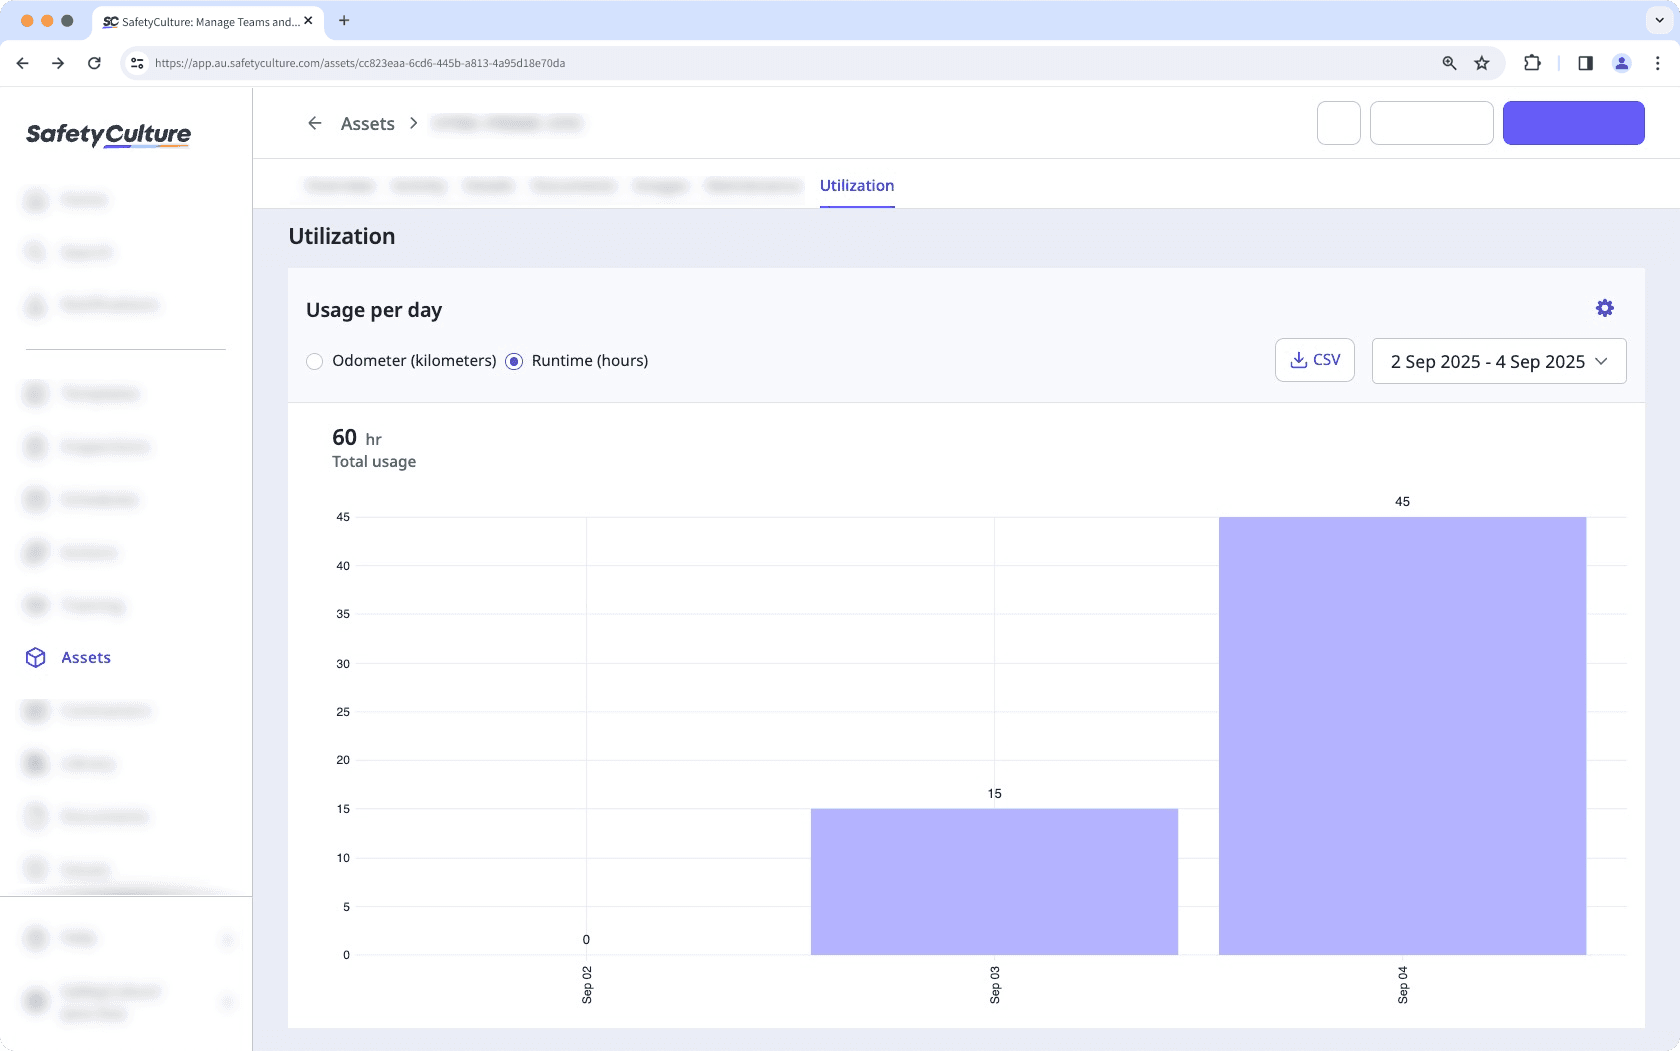Open the browser extensions puzzle icon
The width and height of the screenshot is (1680, 1051).
pos(1532,63)
